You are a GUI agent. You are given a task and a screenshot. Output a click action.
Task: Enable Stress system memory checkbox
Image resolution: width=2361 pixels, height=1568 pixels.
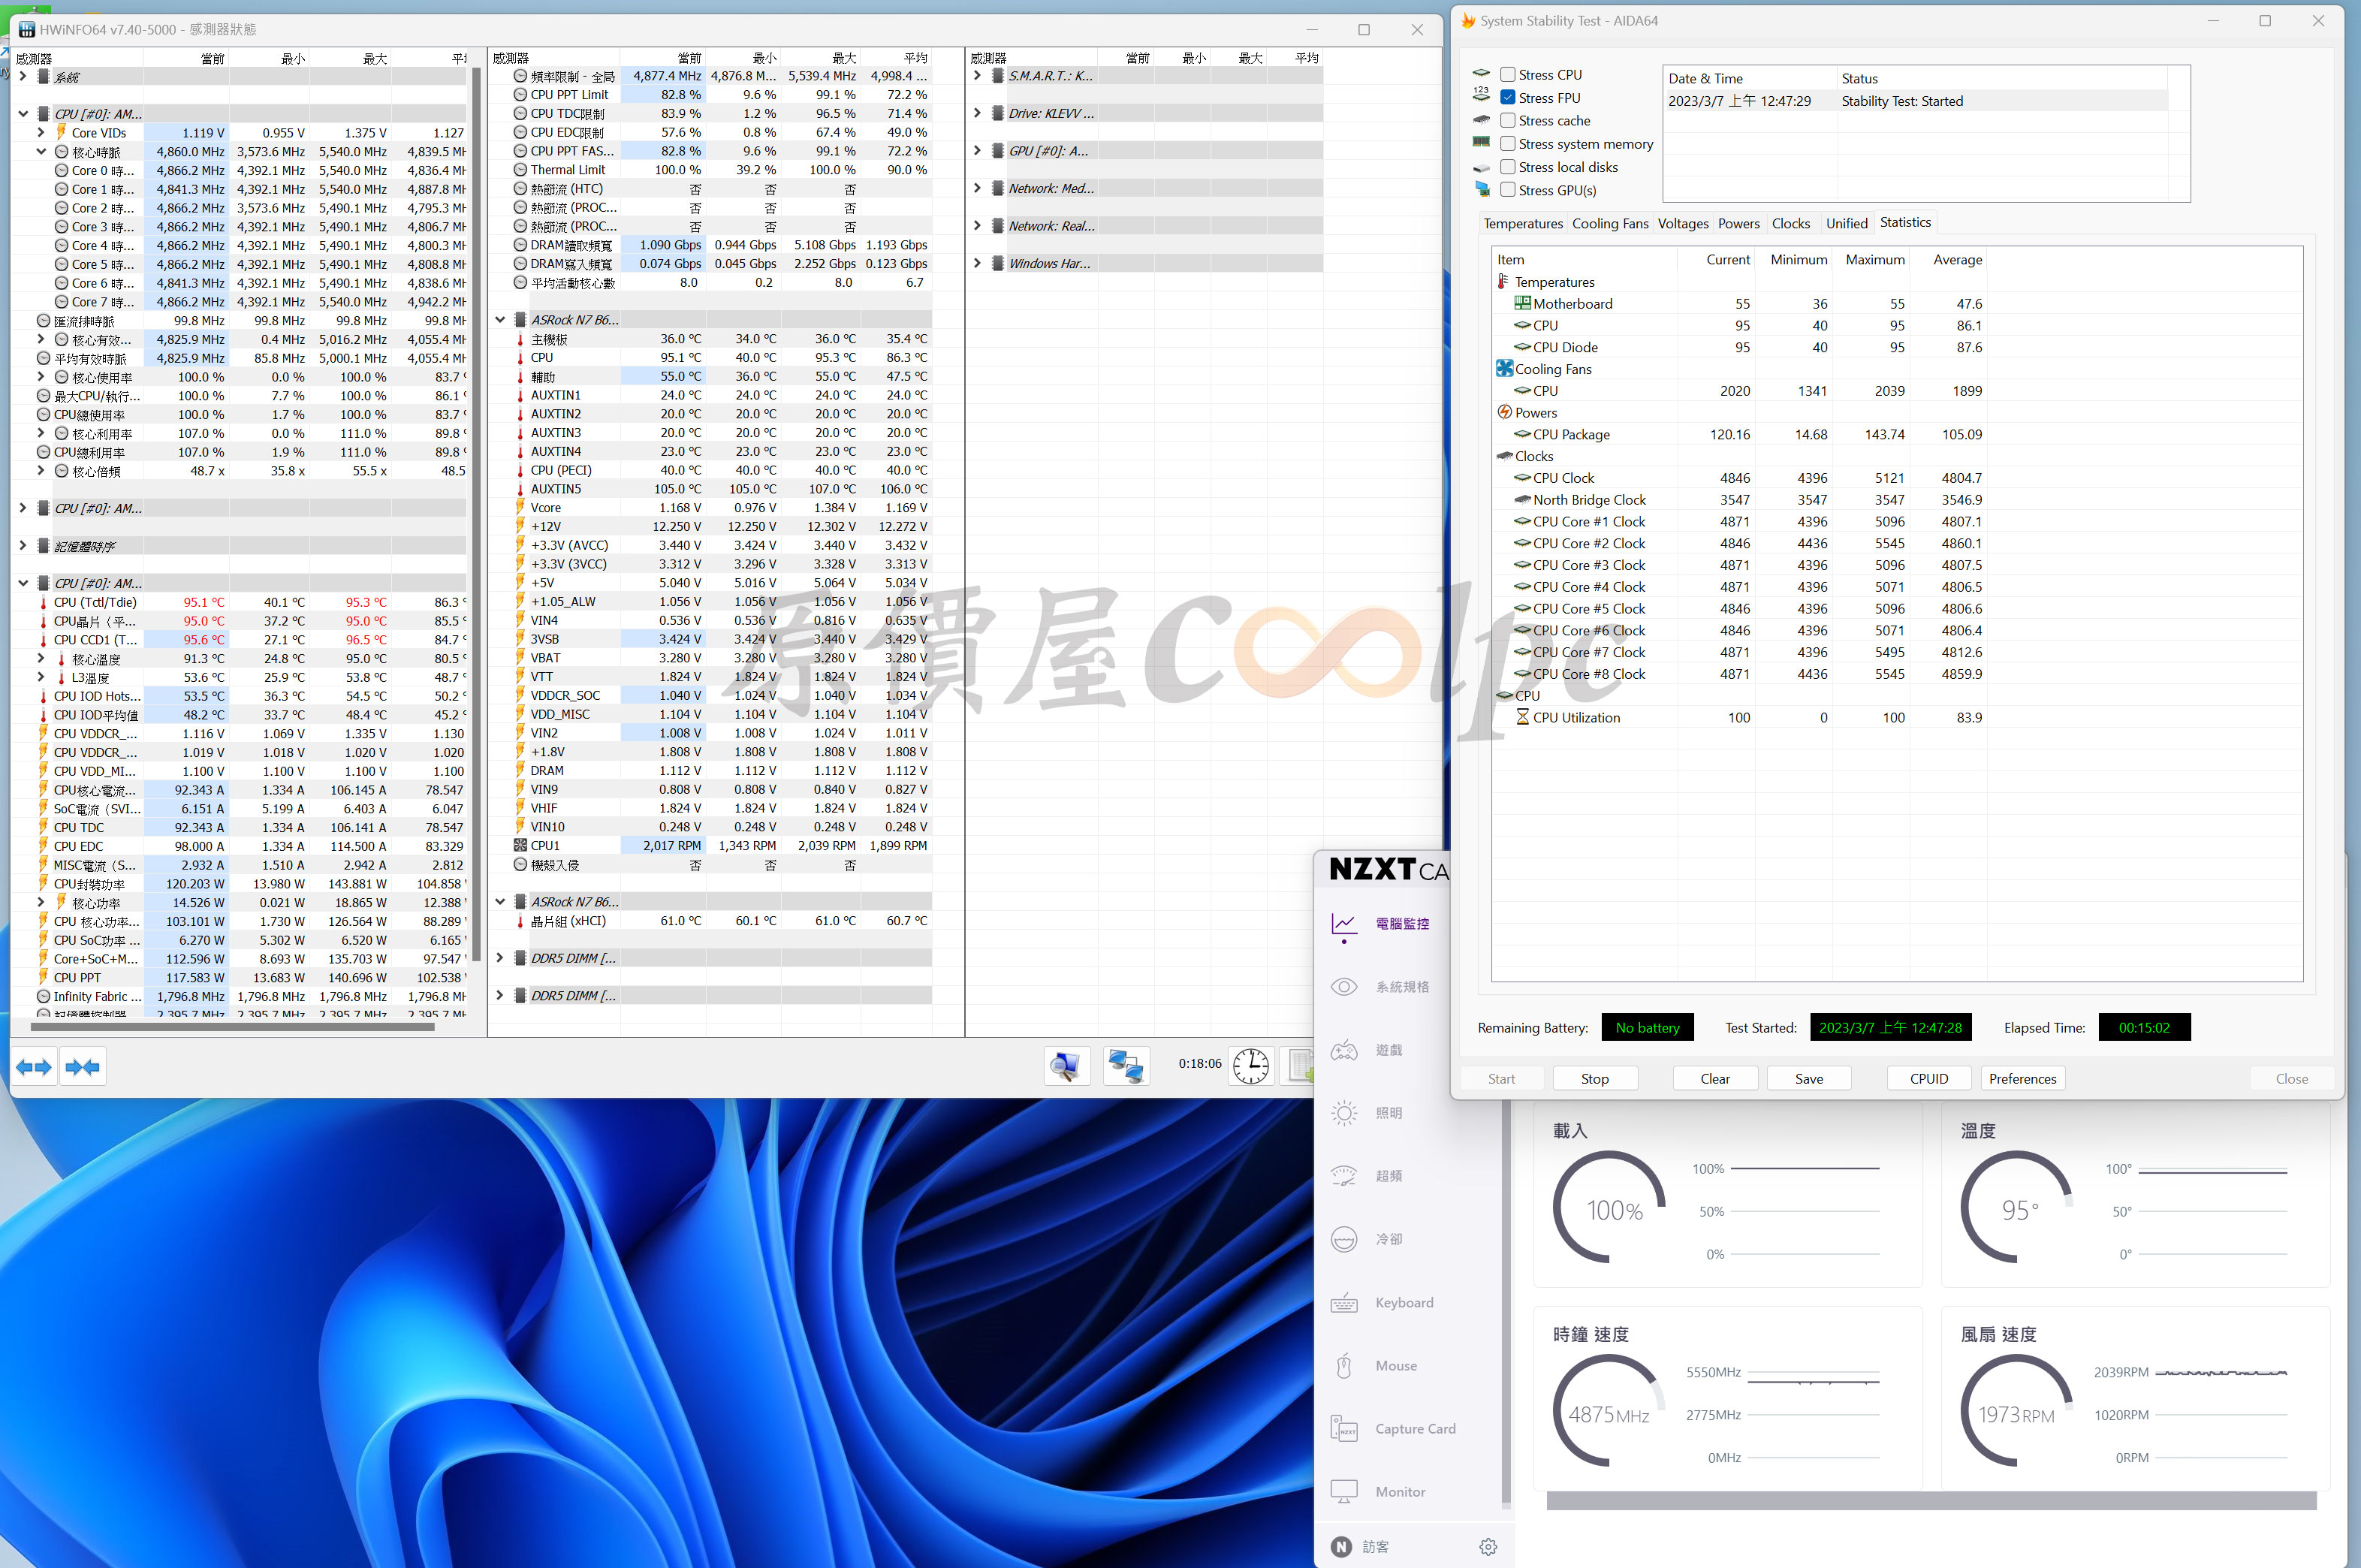[x=1508, y=143]
